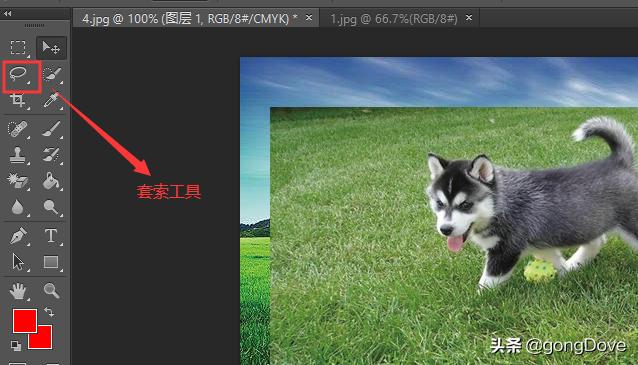
Task: Select the Rectangle shape tool
Action: 51,262
